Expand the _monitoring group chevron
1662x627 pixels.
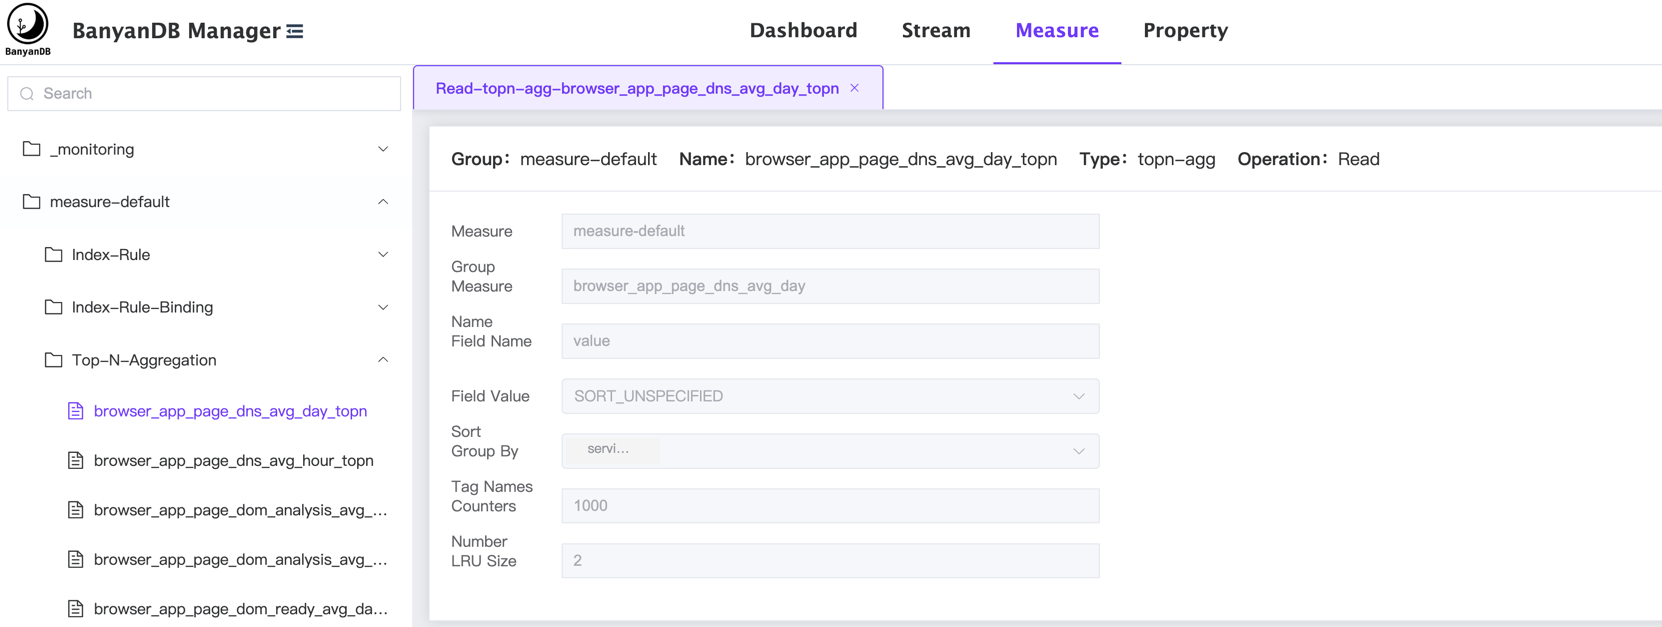click(383, 149)
